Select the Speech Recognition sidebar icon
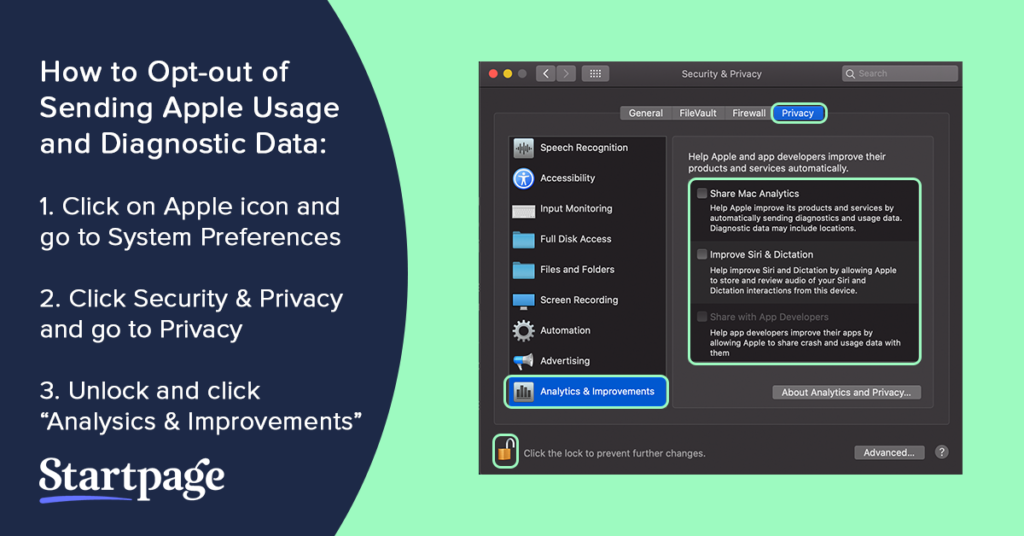Image resolution: width=1024 pixels, height=536 pixels. [524, 148]
